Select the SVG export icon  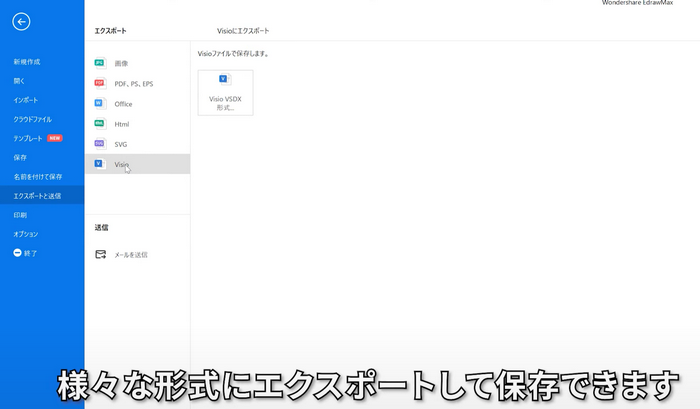[100, 144]
